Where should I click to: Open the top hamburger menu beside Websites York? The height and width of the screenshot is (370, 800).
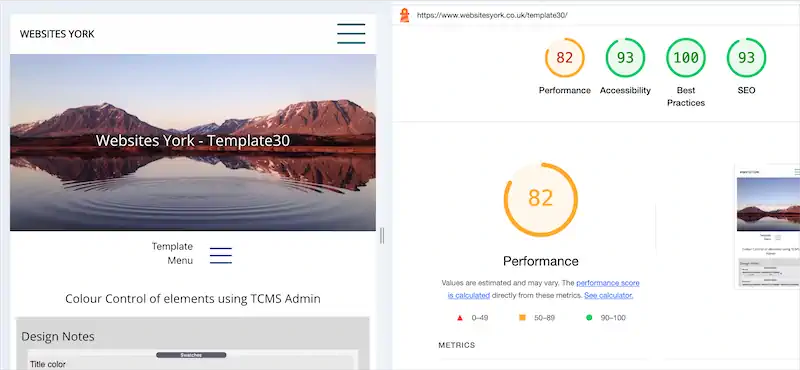pyautogui.click(x=351, y=34)
